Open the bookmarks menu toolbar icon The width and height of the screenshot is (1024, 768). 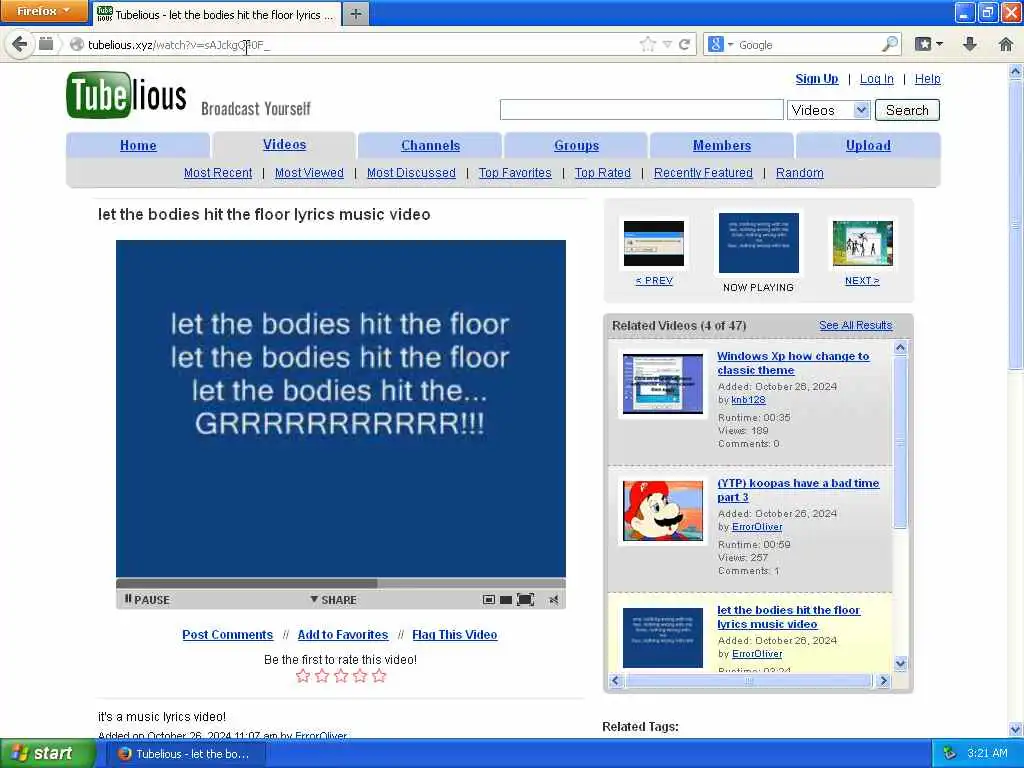[923, 44]
